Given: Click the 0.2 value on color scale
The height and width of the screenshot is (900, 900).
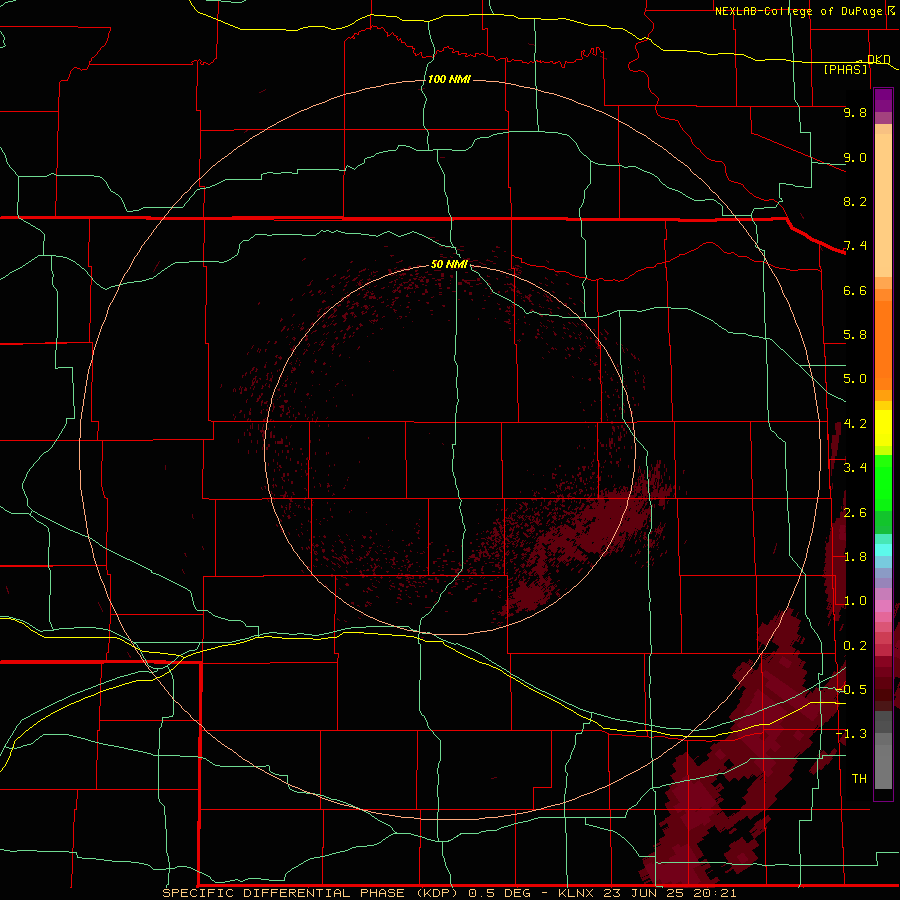Looking at the screenshot, I should (855, 646).
